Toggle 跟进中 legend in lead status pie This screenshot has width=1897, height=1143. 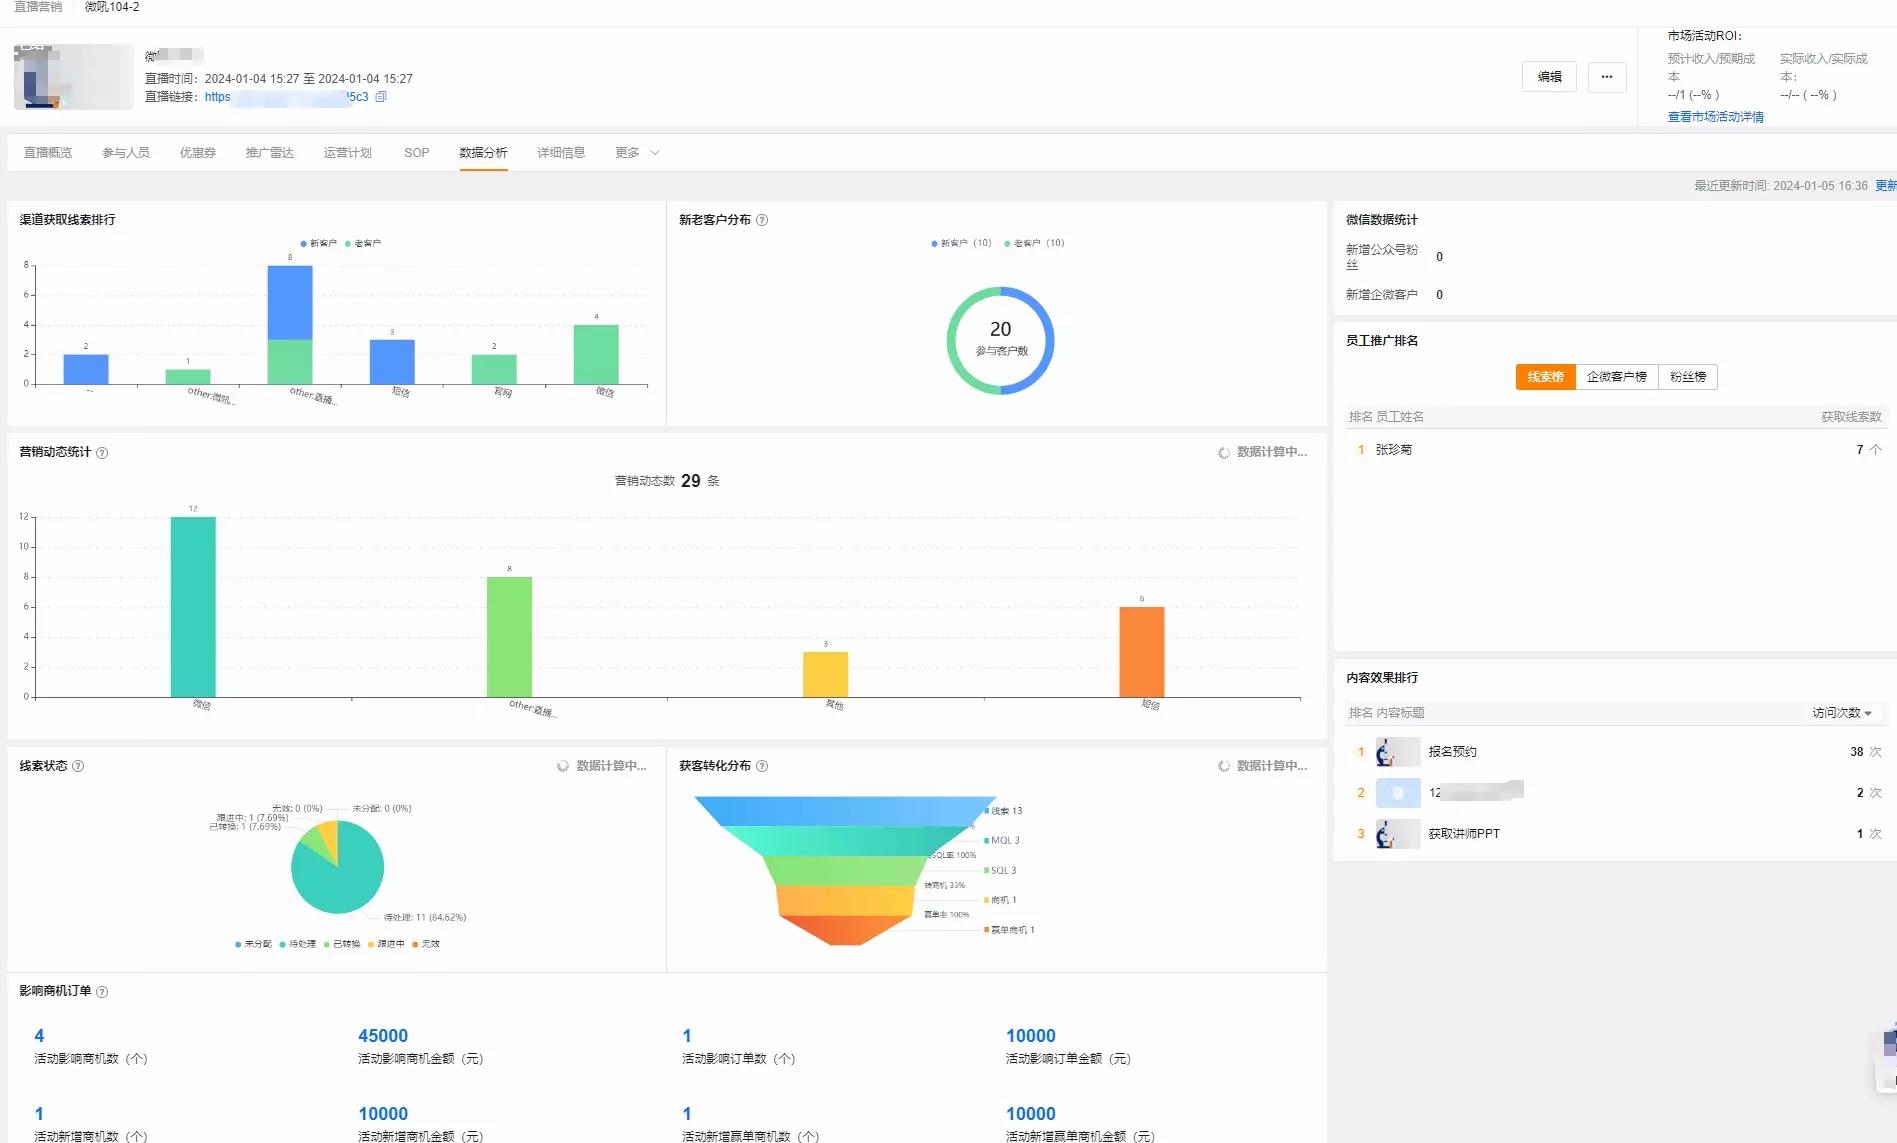[386, 944]
